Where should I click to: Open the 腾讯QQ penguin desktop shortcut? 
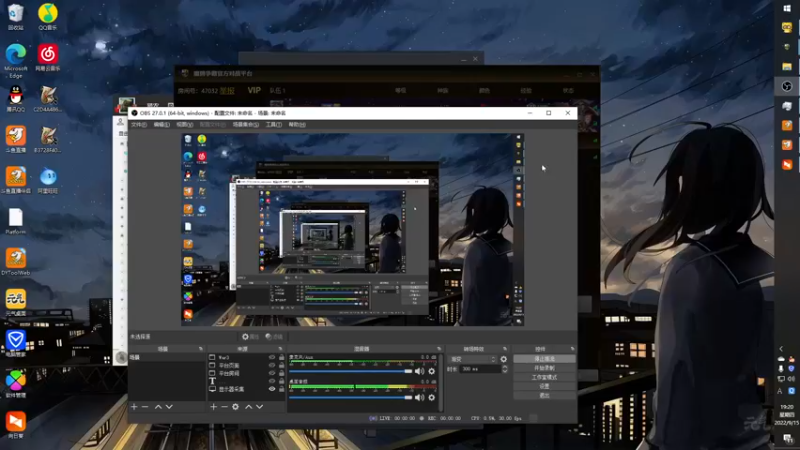(x=15, y=98)
